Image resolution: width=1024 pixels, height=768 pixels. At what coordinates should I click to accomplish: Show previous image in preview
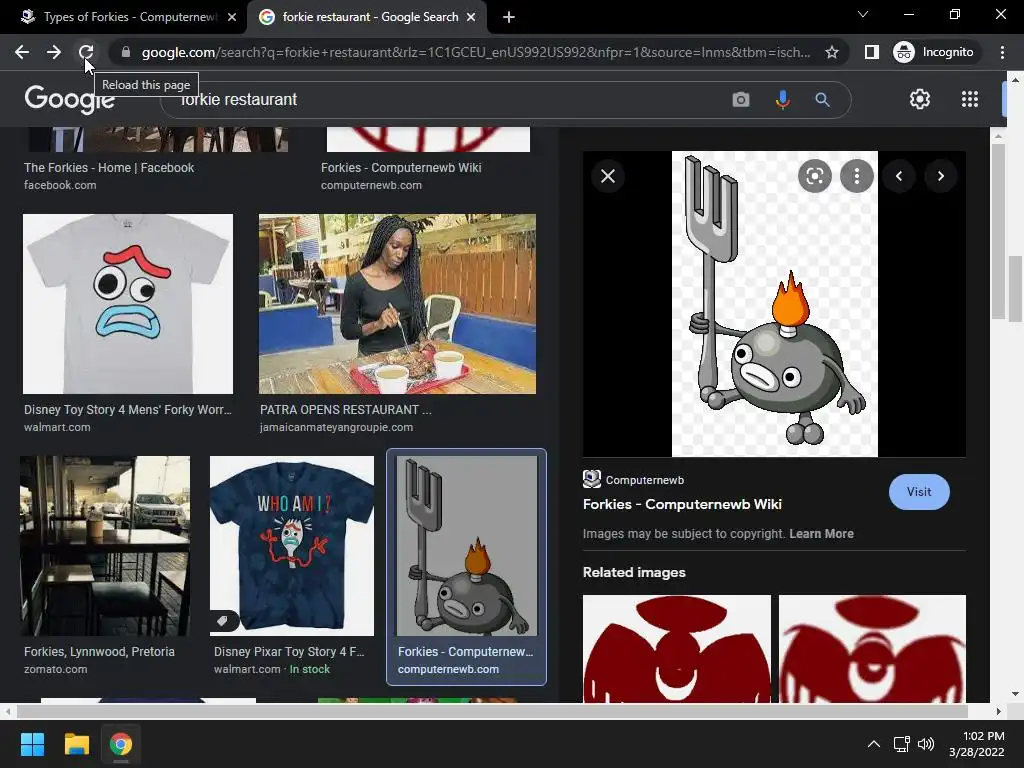[899, 176]
